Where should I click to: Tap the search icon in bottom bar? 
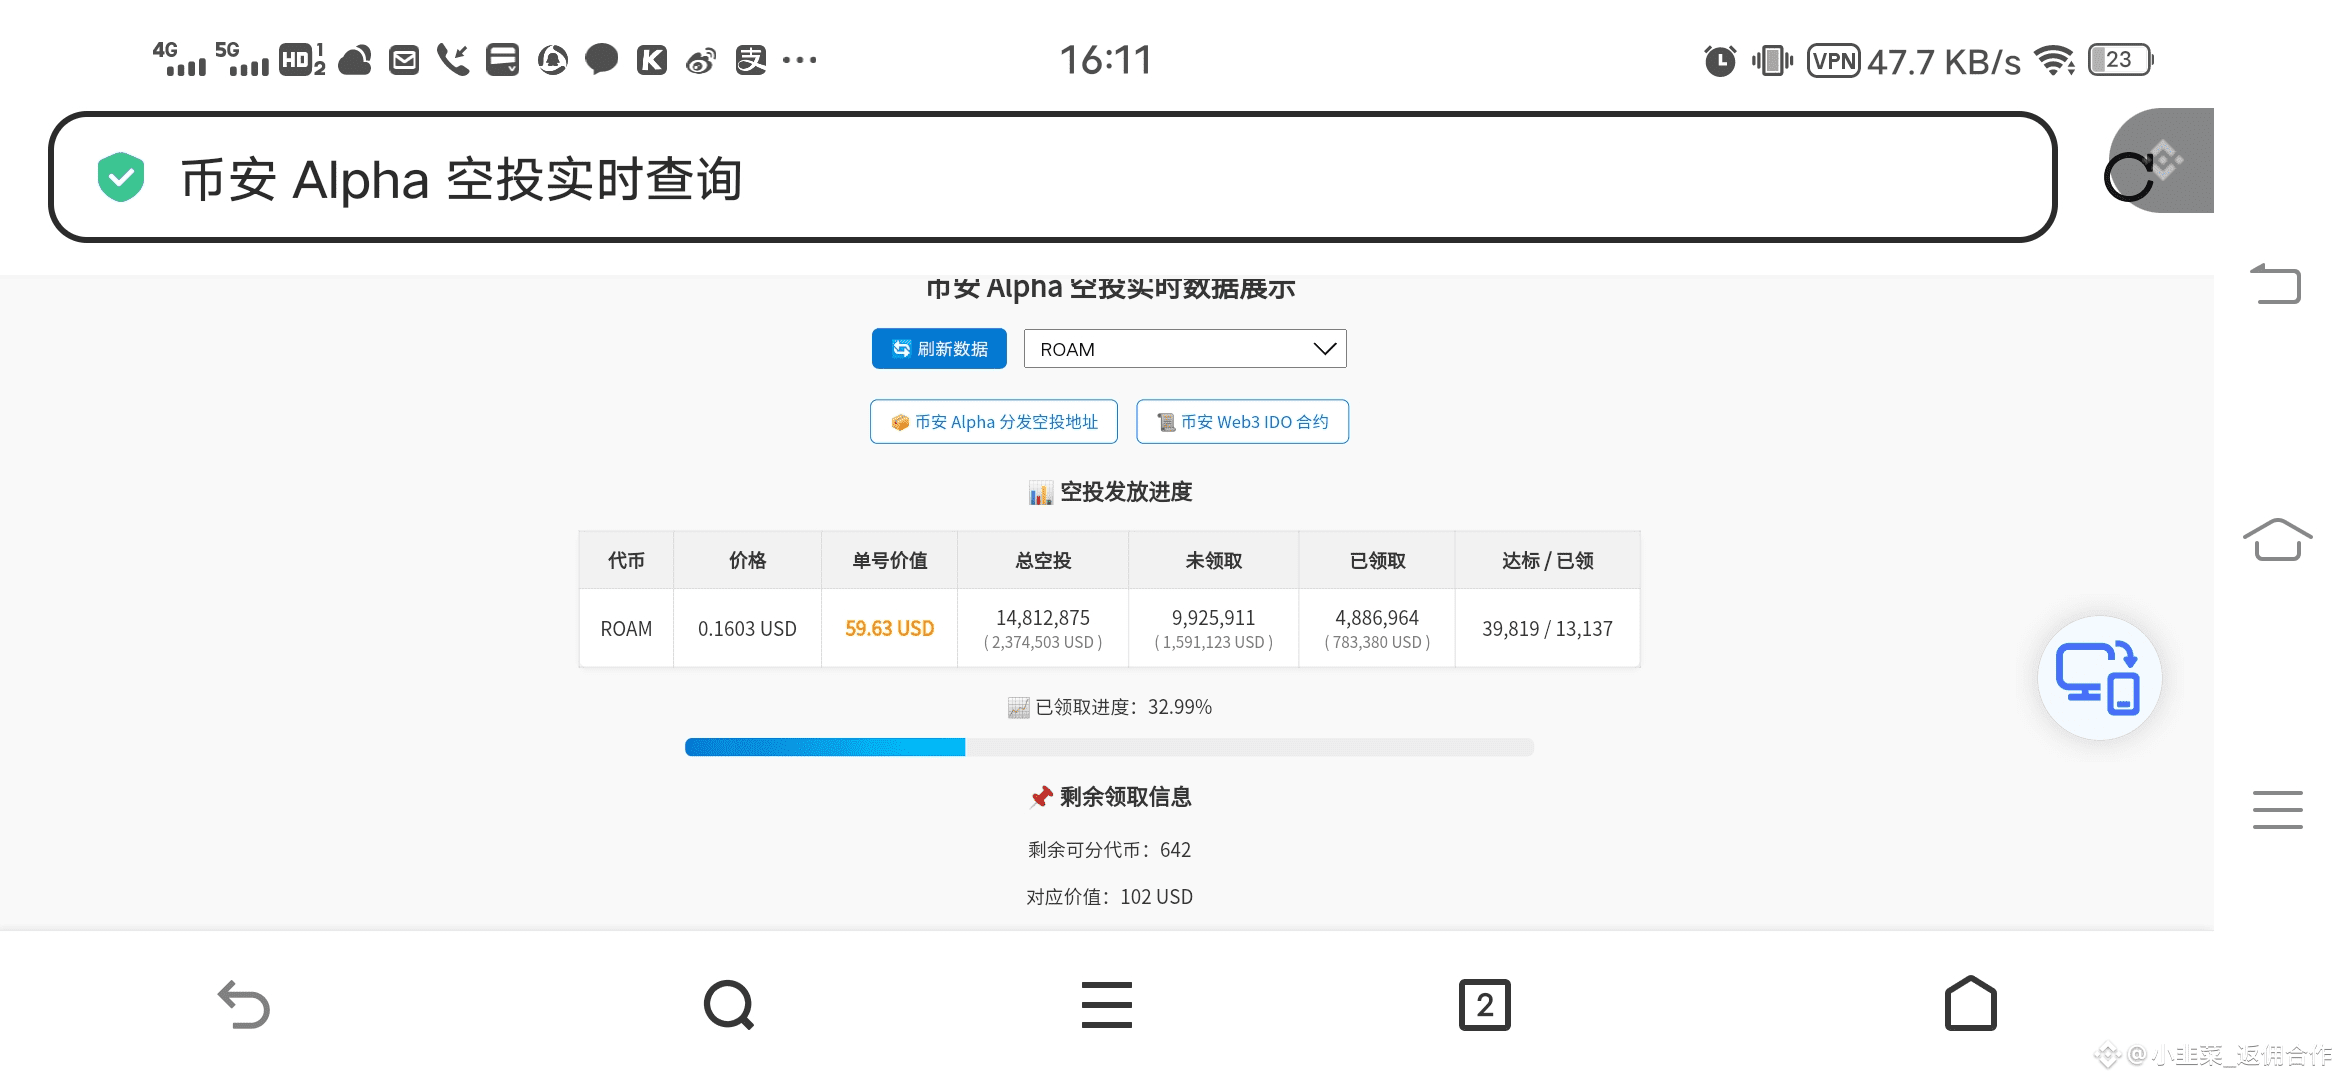point(728,1005)
